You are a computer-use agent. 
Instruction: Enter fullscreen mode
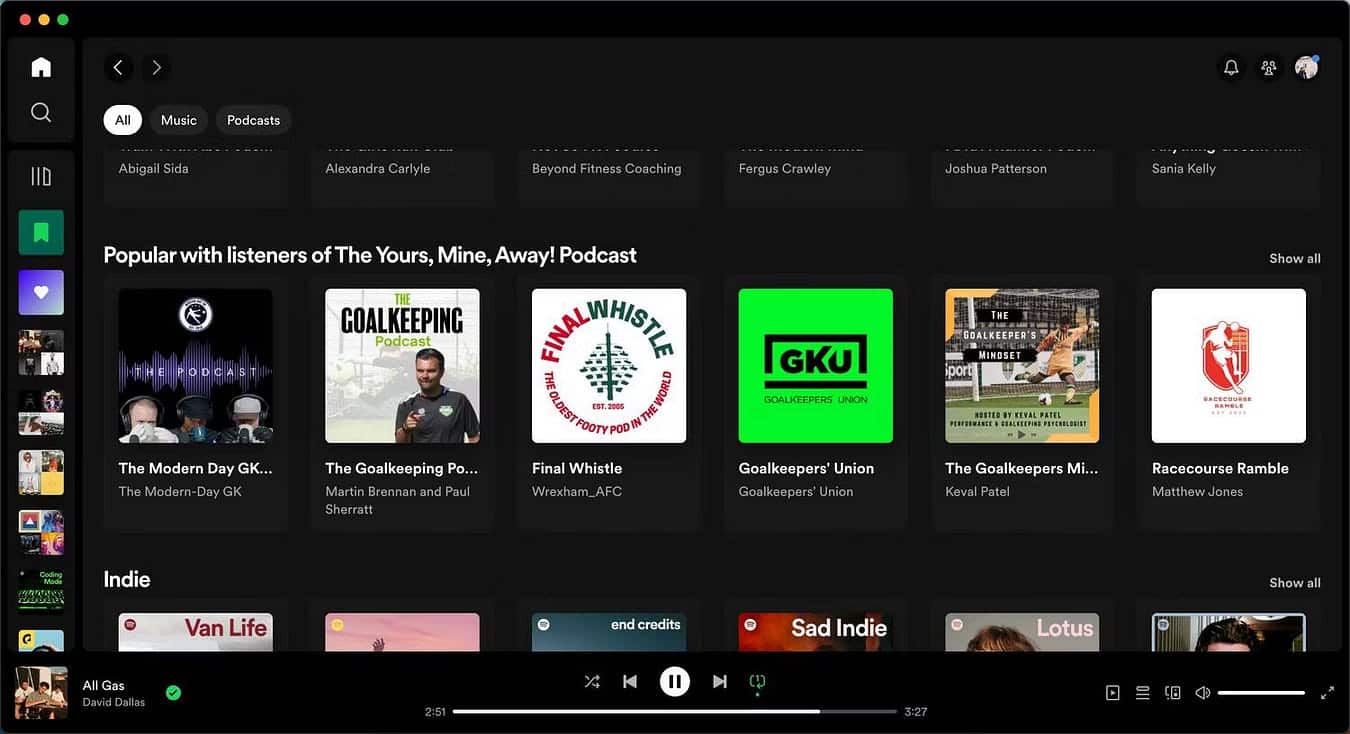(1328, 692)
